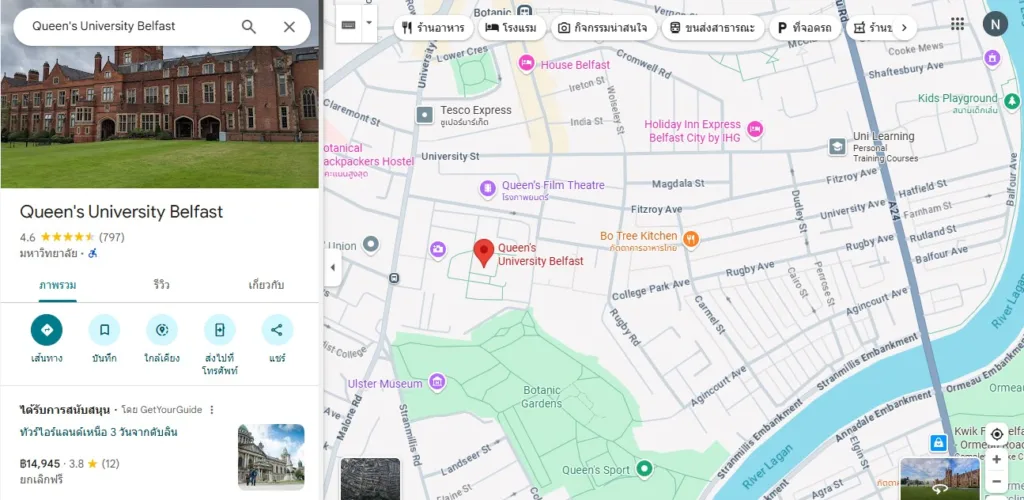The width and height of the screenshot is (1024, 500).
Task: Click the search magnifier icon
Action: tap(249, 27)
